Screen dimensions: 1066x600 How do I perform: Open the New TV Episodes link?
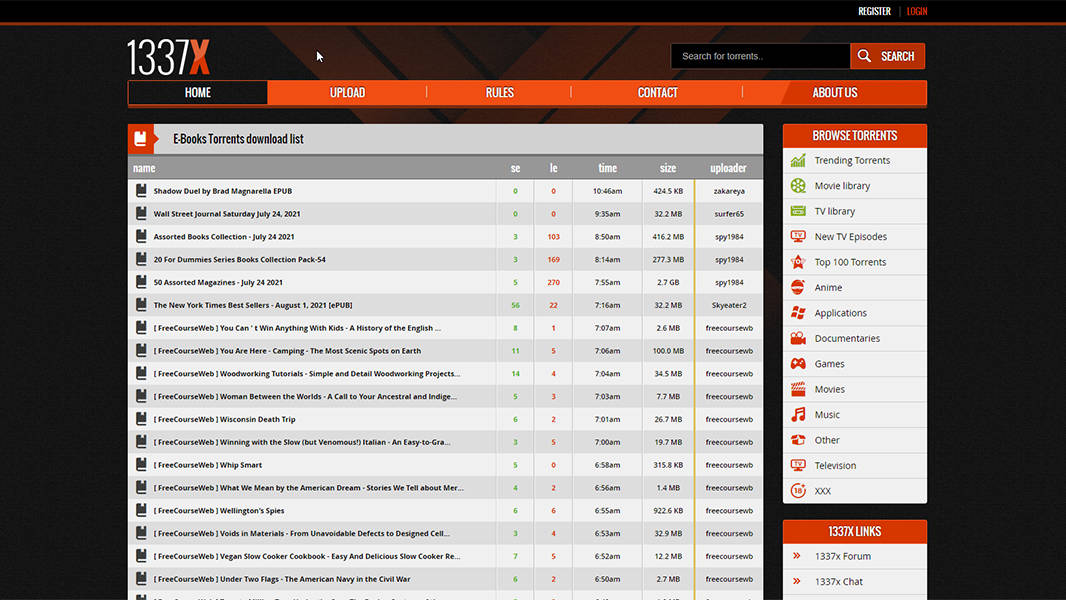[x=850, y=236]
